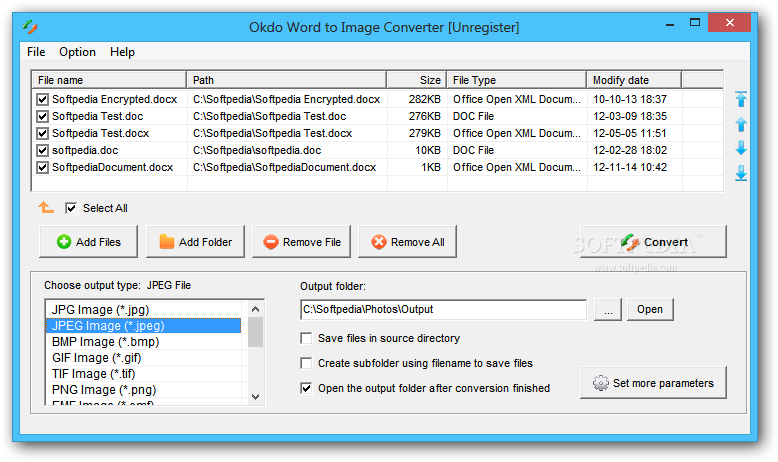Minimize the Okdo converter window
778x462 pixels.
670,23
